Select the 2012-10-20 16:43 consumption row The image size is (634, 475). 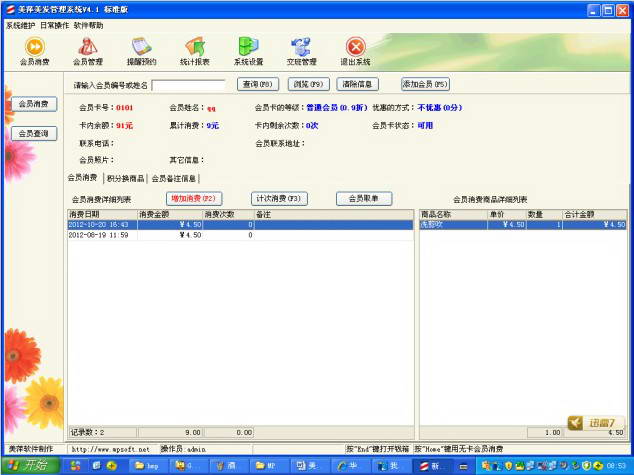click(240, 225)
